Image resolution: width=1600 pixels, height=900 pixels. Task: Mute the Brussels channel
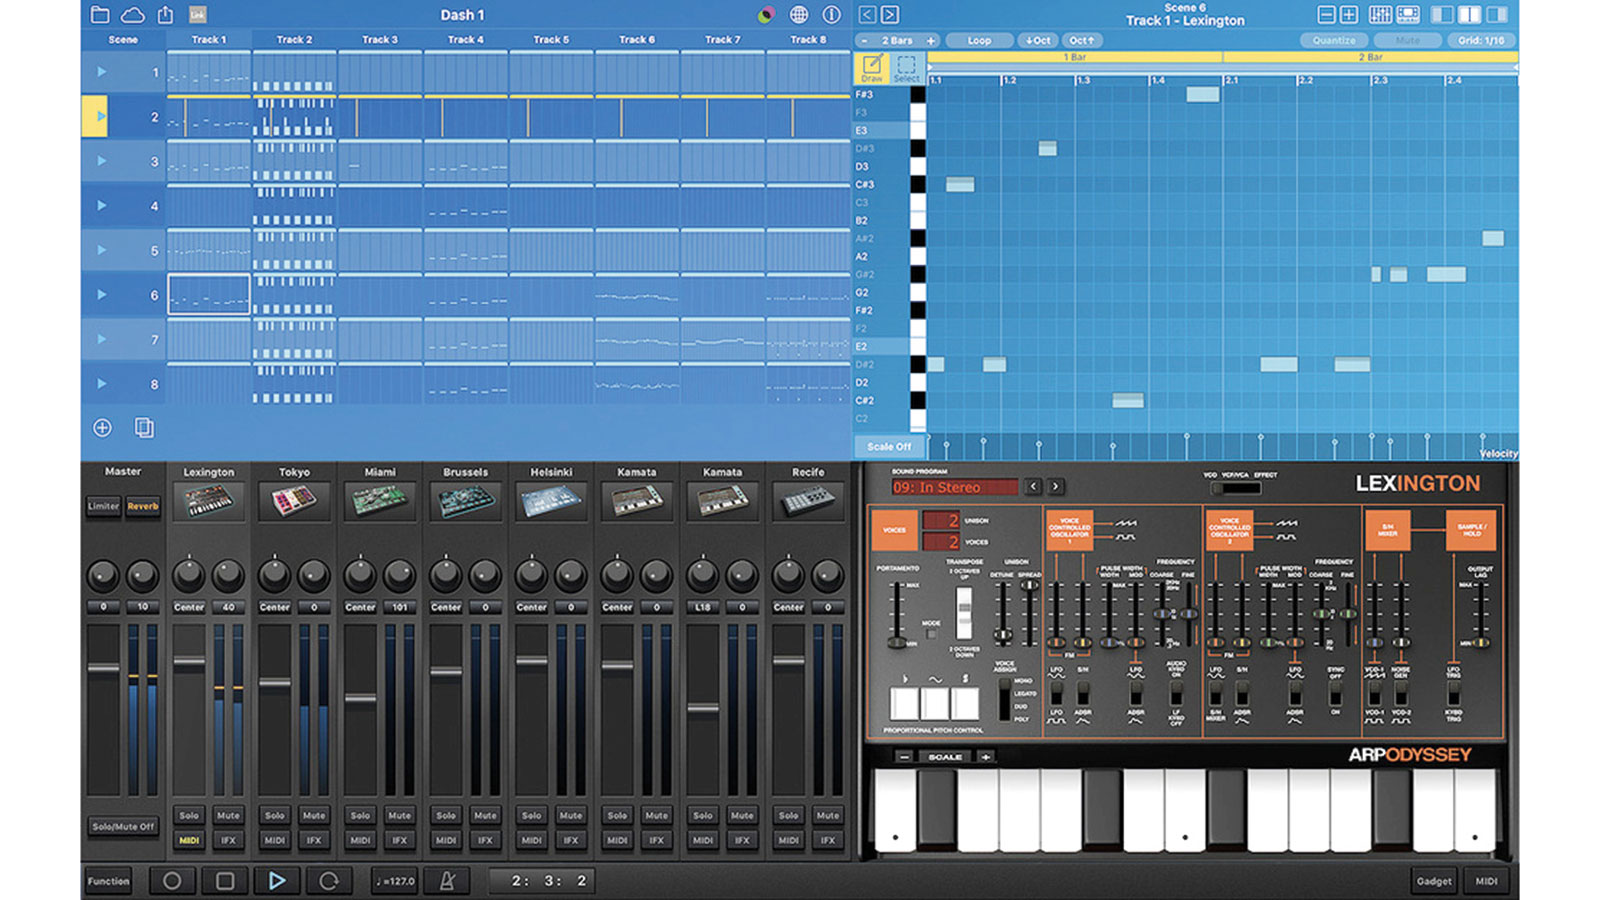[x=485, y=815]
